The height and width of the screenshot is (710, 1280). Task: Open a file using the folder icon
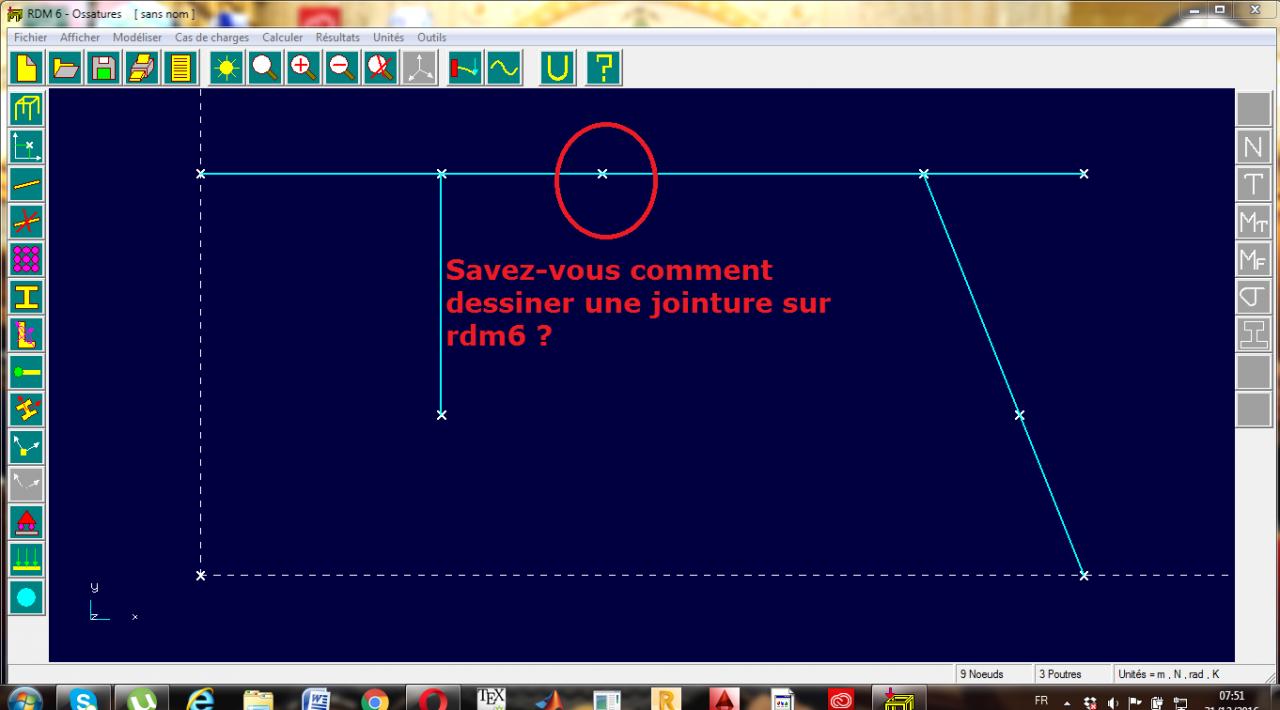(x=66, y=68)
